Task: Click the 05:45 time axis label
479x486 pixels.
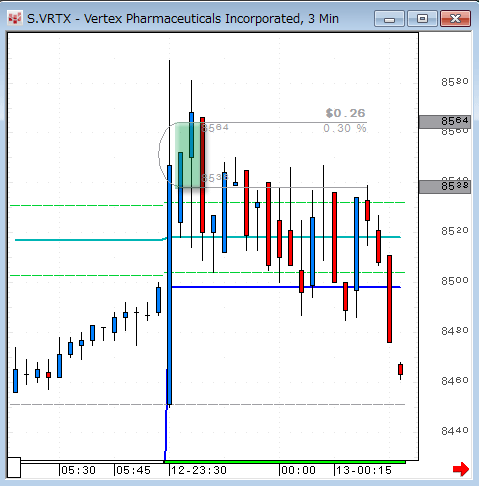Action: coord(133,470)
